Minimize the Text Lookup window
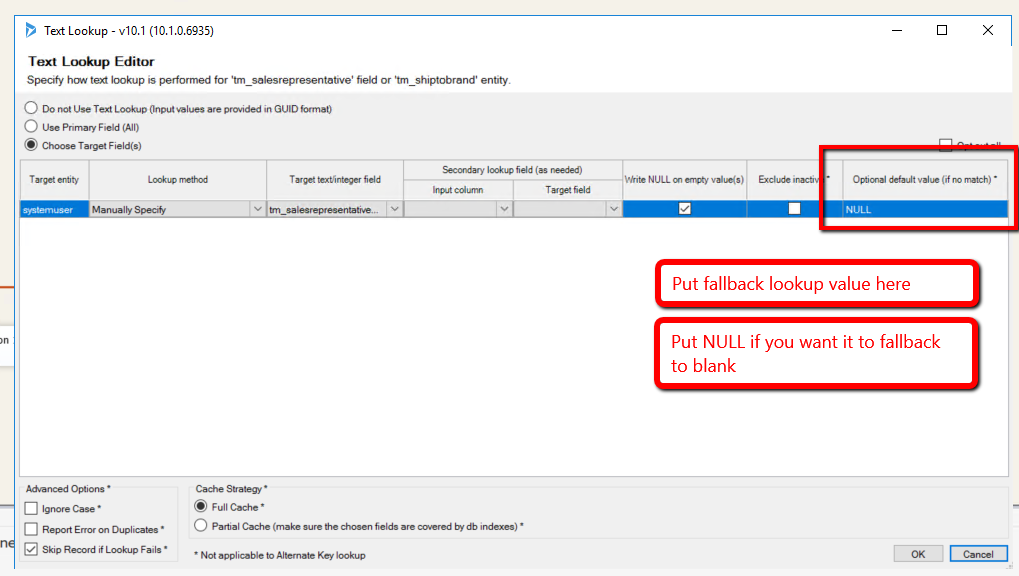The height and width of the screenshot is (576, 1019). [x=897, y=31]
